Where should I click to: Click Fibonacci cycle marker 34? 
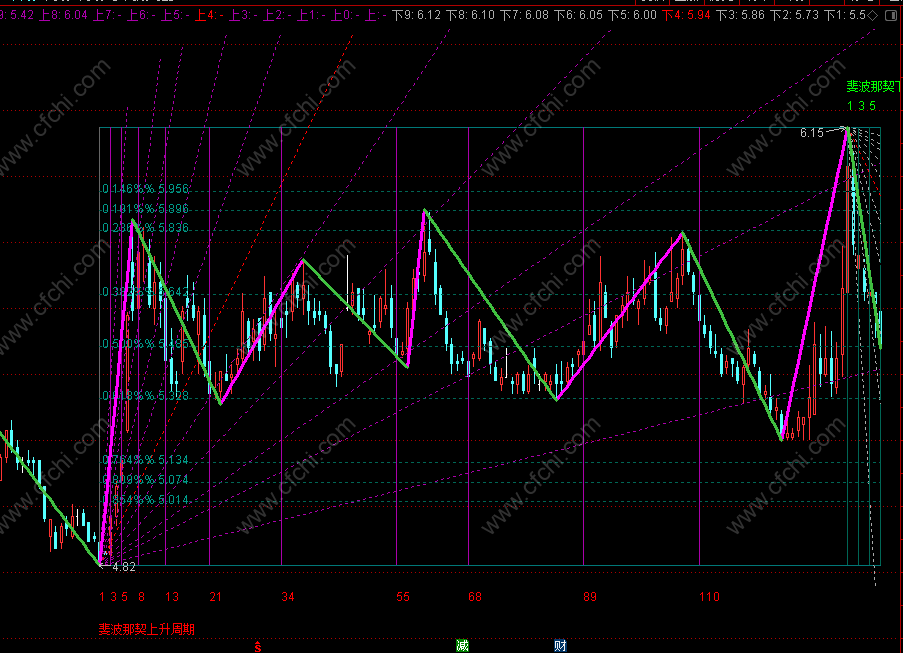point(288,597)
